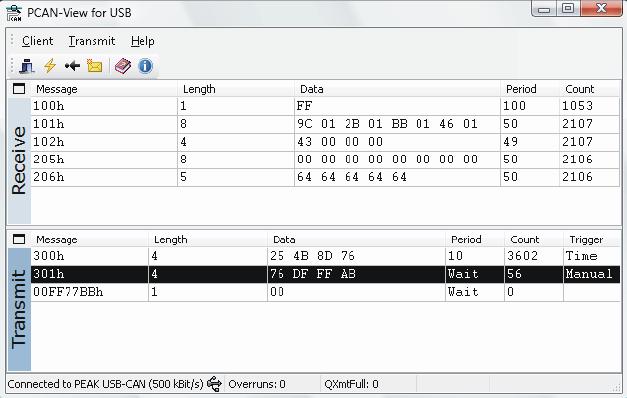Screen dimensions: 627x398
Task: Click count 3602 in transmit list
Action: (x=523, y=256)
